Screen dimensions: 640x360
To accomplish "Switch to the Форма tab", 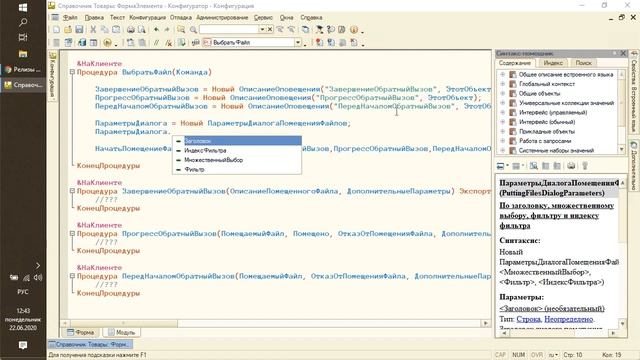I will [x=81, y=332].
